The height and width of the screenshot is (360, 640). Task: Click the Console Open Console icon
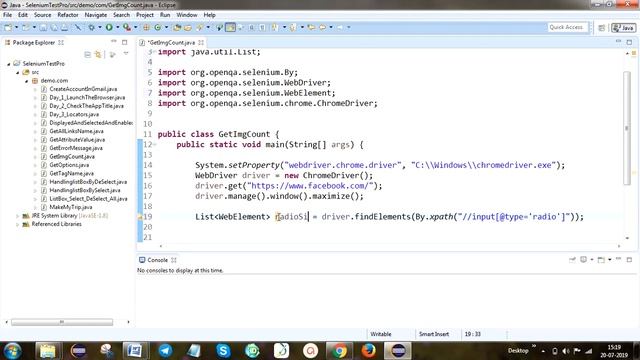(x=601, y=260)
